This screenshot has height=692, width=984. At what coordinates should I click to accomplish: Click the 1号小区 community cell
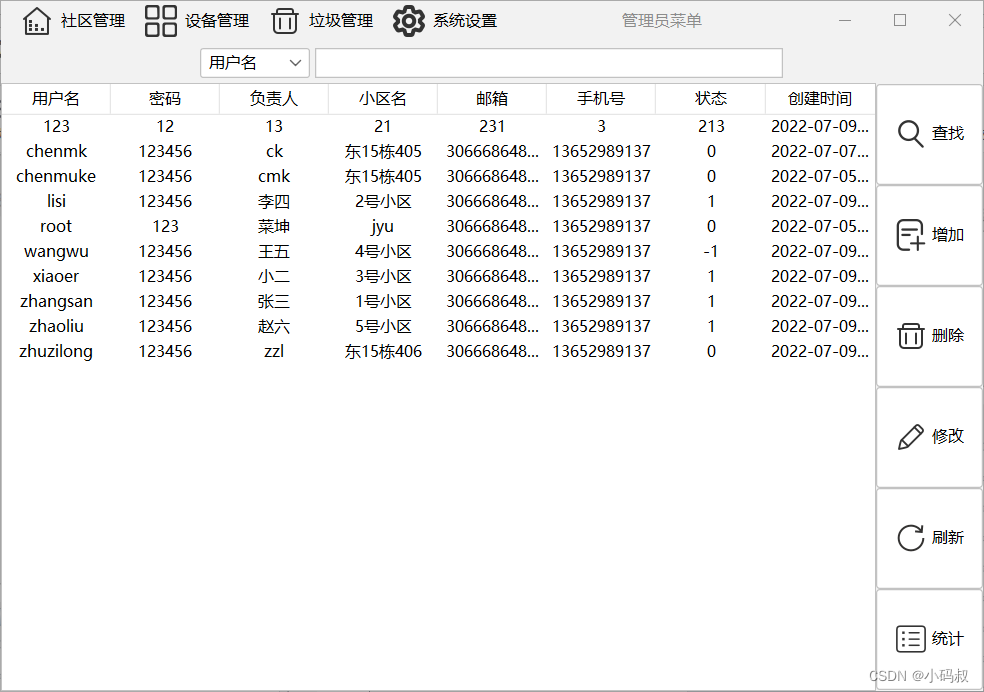[383, 302]
